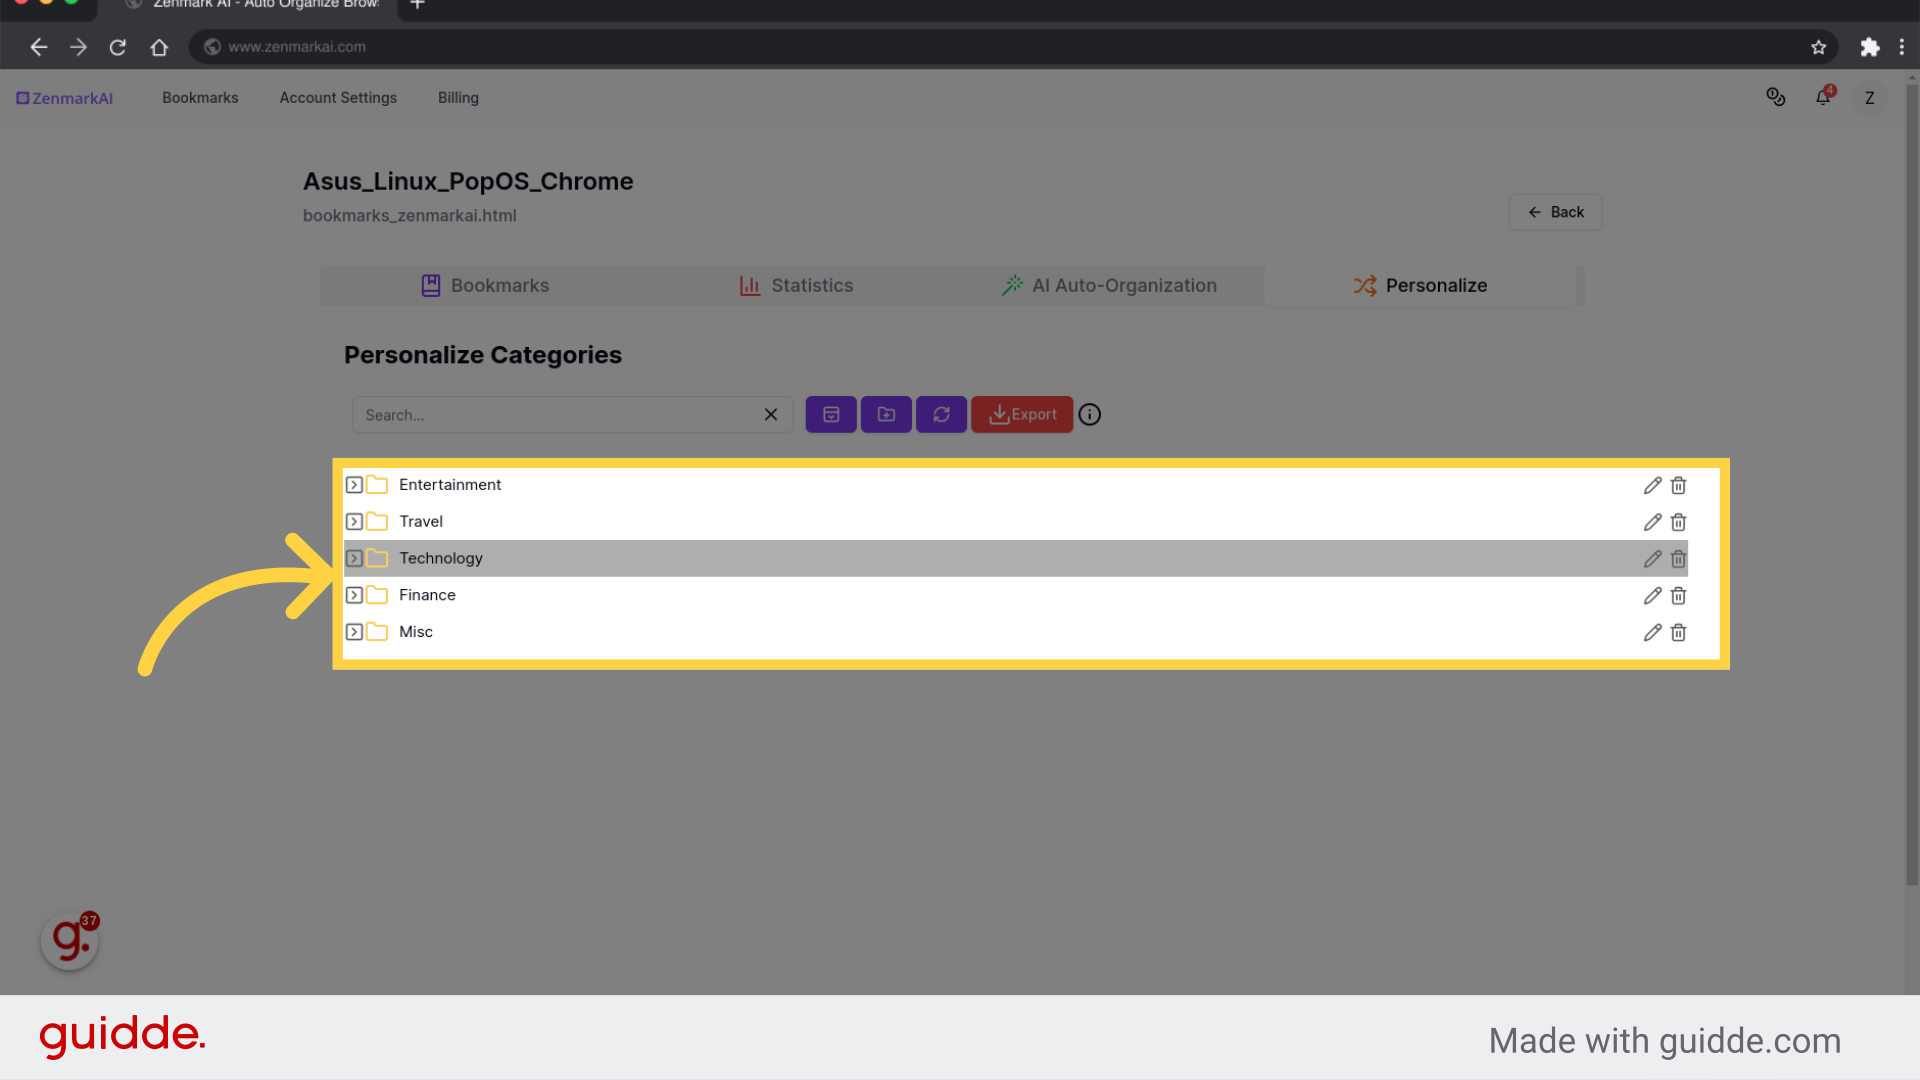The height and width of the screenshot is (1080, 1920).
Task: Select the Travel category row
Action: tap(1015, 522)
